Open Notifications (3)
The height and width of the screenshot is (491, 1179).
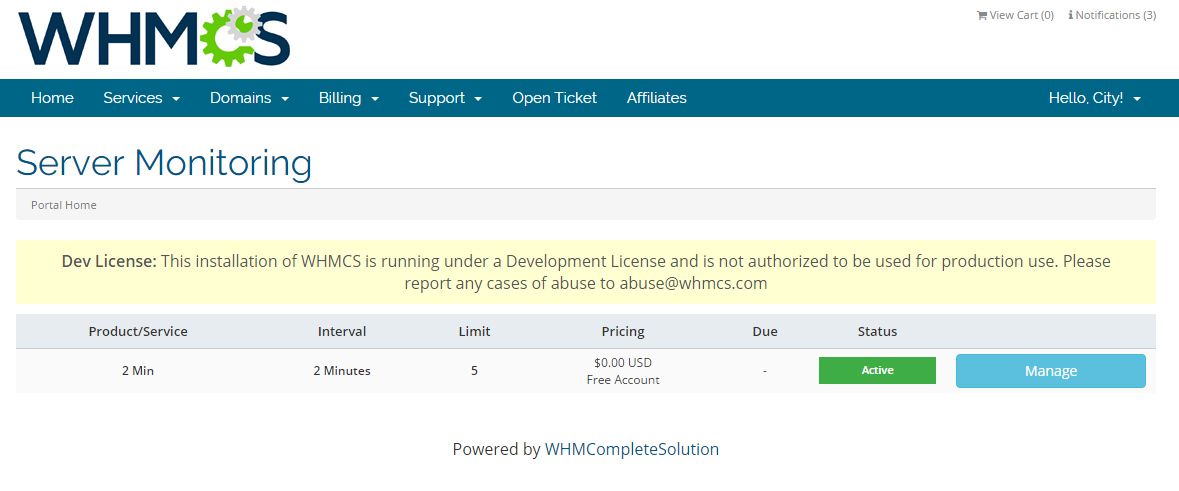(x=1112, y=15)
